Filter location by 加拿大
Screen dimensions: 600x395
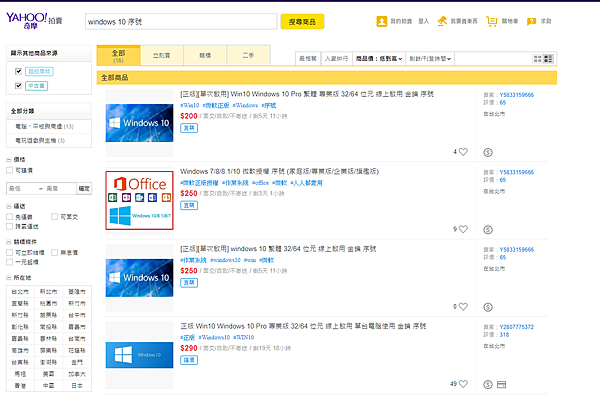77,374
